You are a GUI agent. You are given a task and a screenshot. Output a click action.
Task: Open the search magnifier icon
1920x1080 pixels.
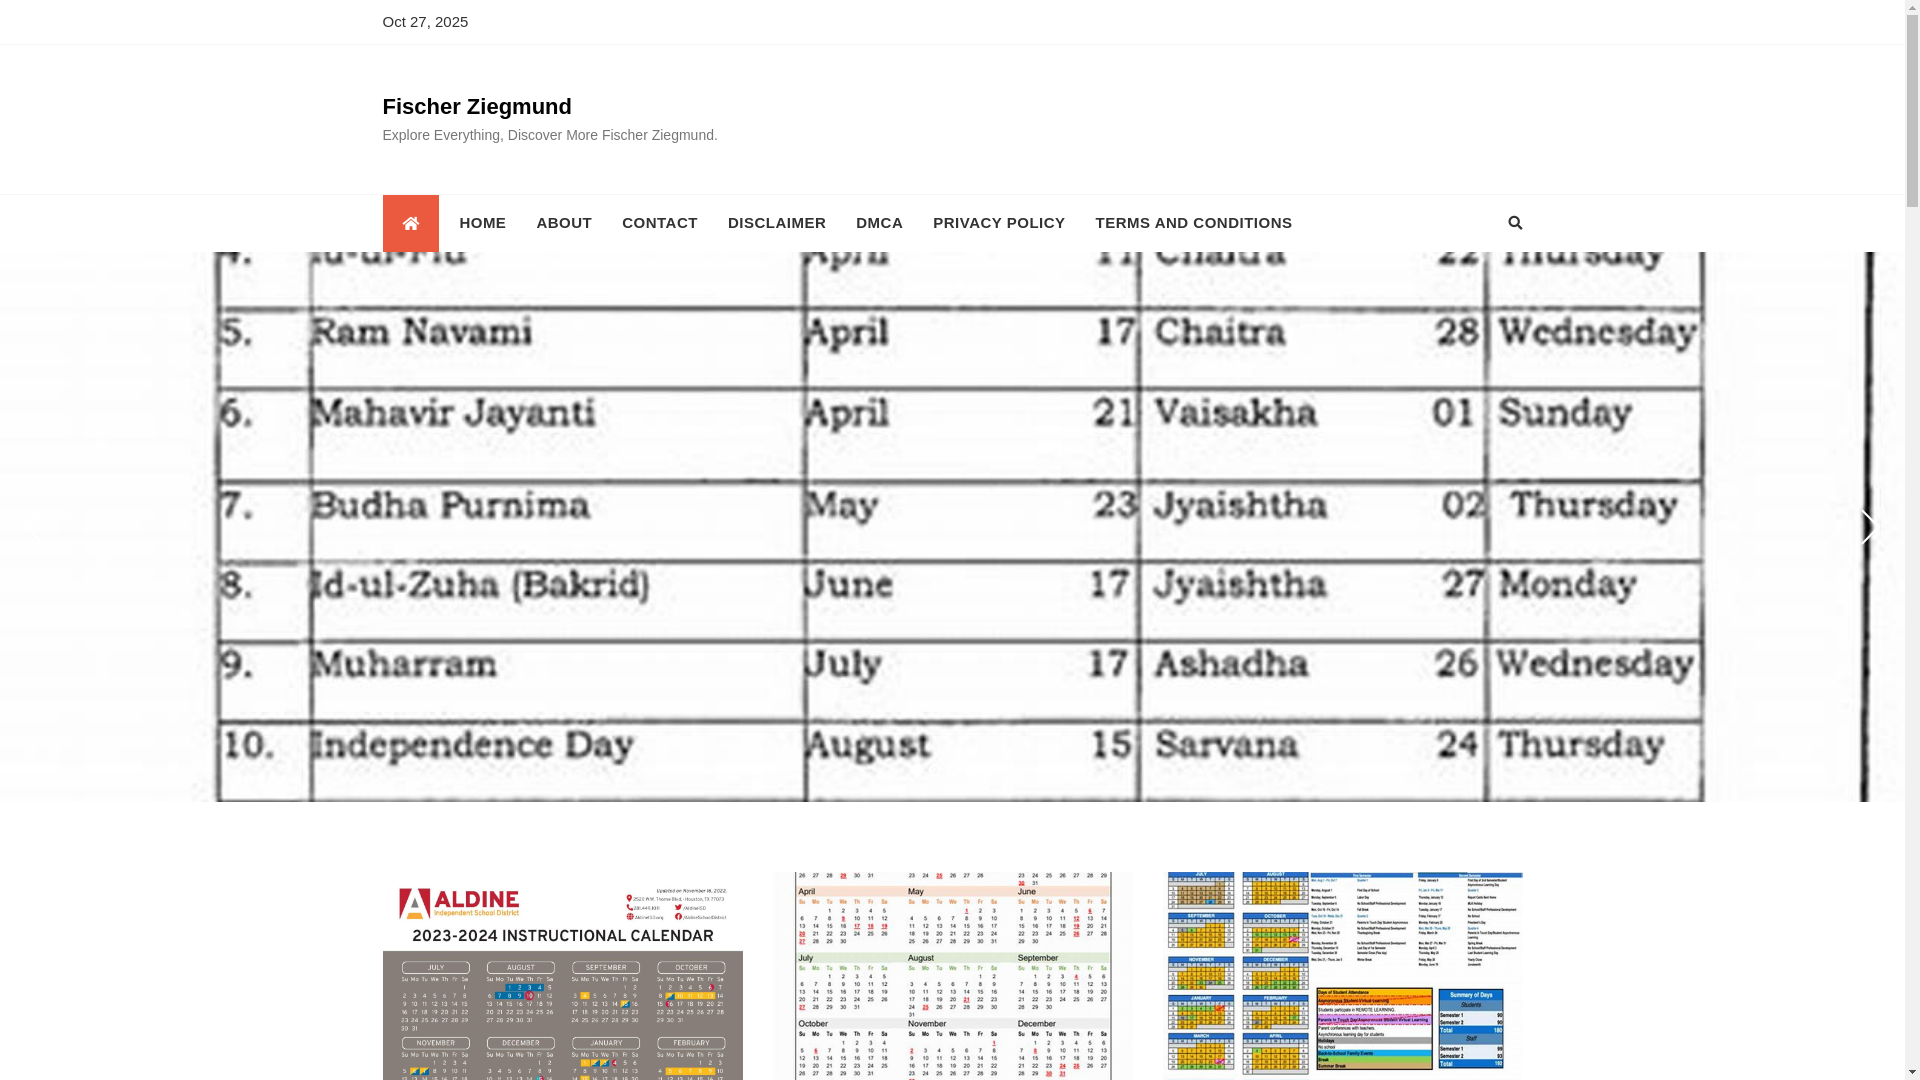pos(1514,223)
